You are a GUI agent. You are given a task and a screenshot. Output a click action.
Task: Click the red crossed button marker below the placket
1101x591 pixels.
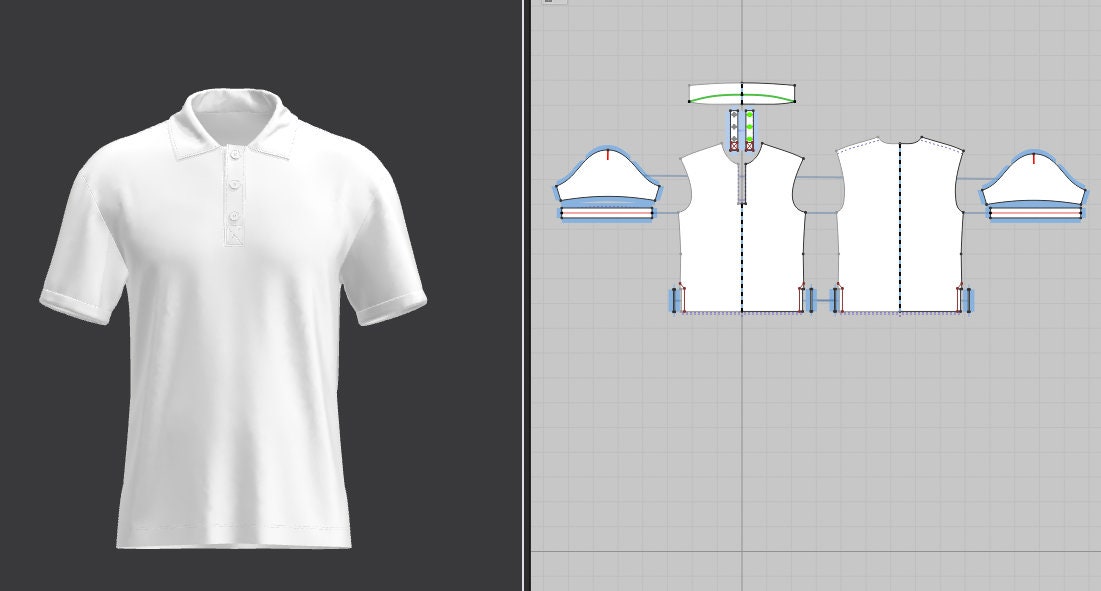750,146
